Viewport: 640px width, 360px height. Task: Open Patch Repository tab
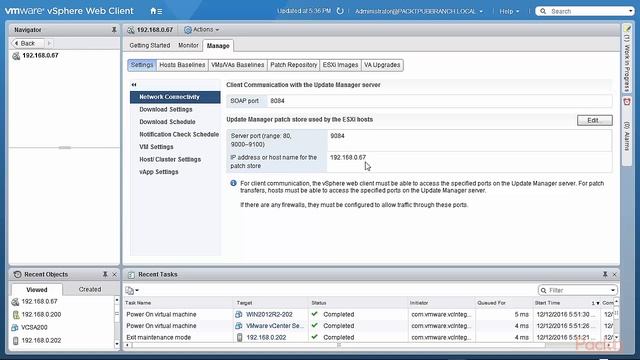coord(293,65)
